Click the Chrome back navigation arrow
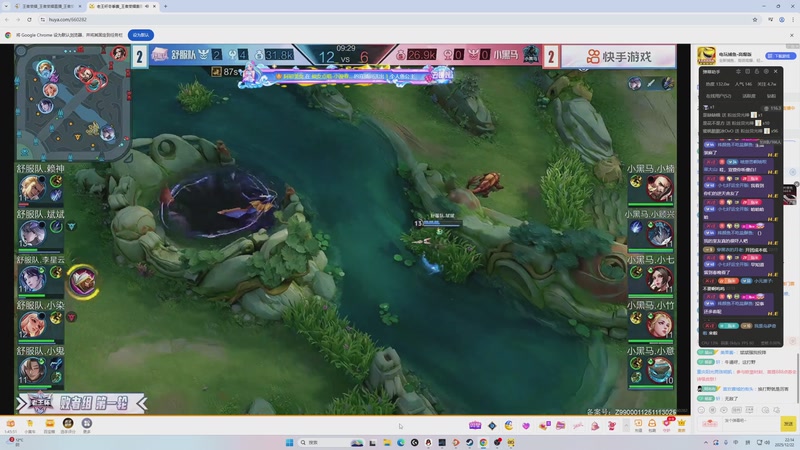800x450 pixels. pos(7,19)
